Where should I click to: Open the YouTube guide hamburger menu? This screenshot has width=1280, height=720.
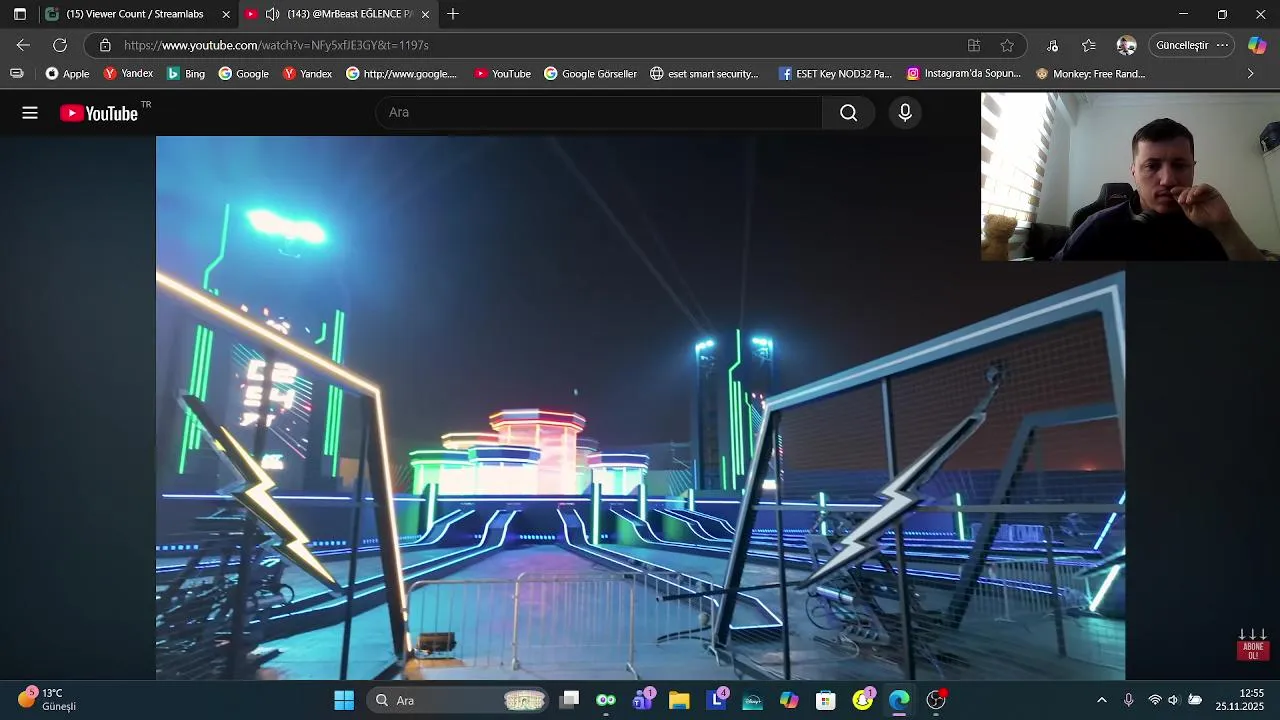click(30, 113)
